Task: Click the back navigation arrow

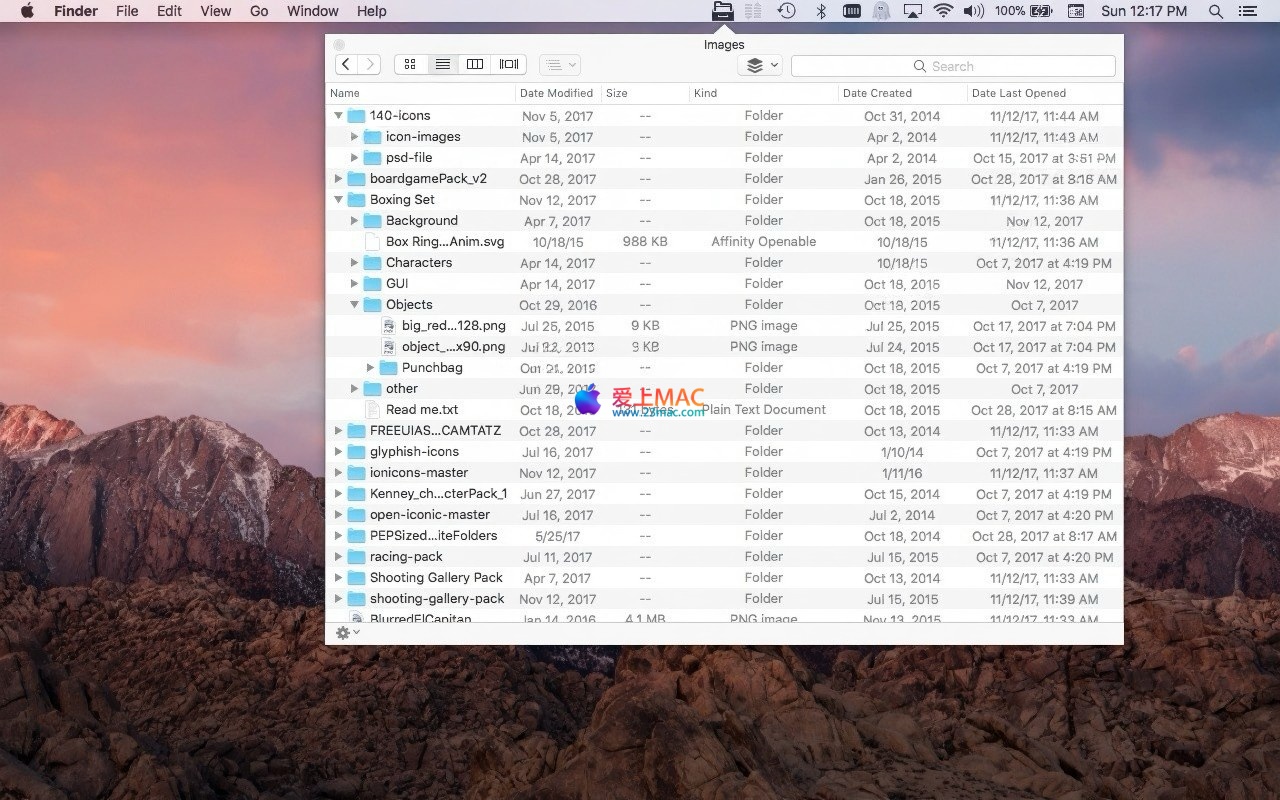Action: [346, 65]
